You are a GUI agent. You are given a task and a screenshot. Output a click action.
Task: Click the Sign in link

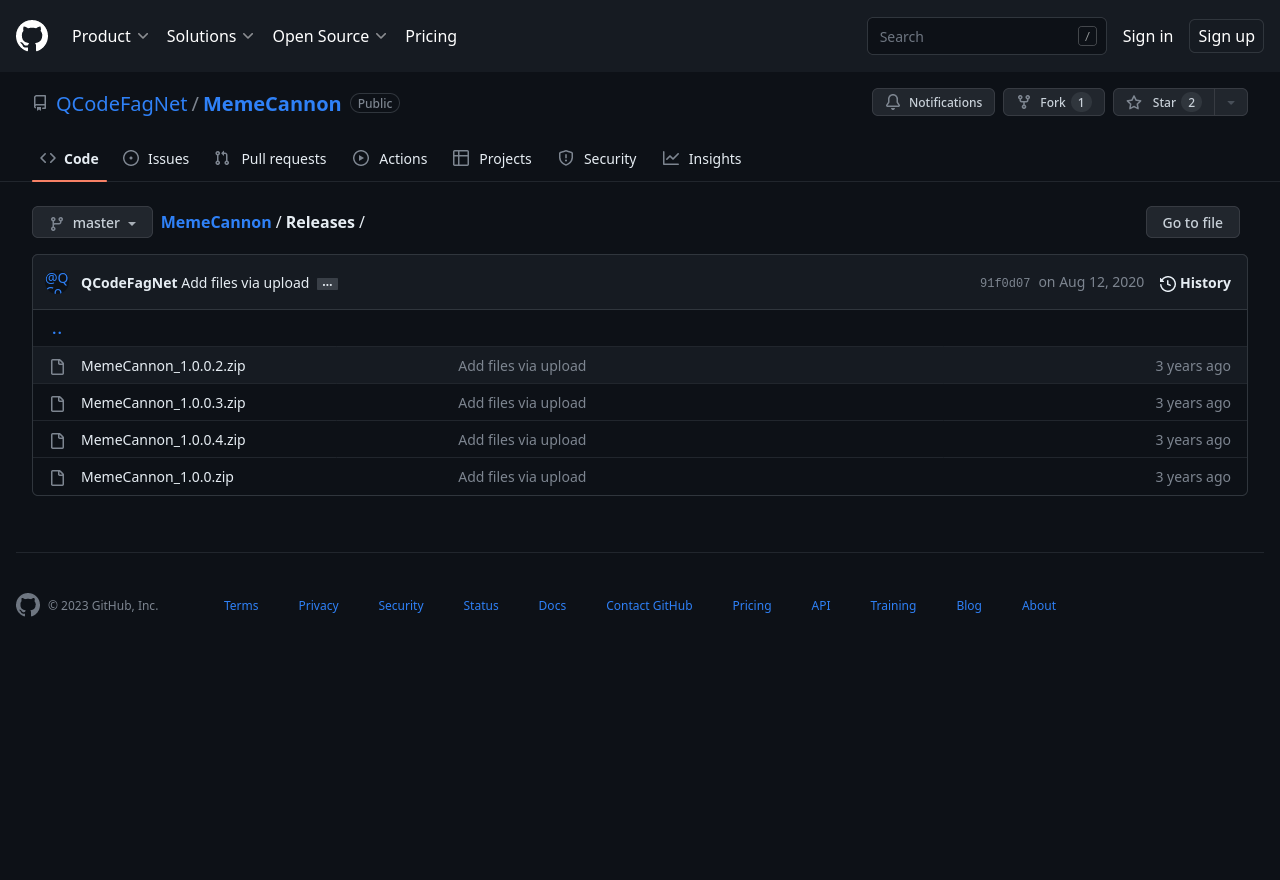(1147, 36)
